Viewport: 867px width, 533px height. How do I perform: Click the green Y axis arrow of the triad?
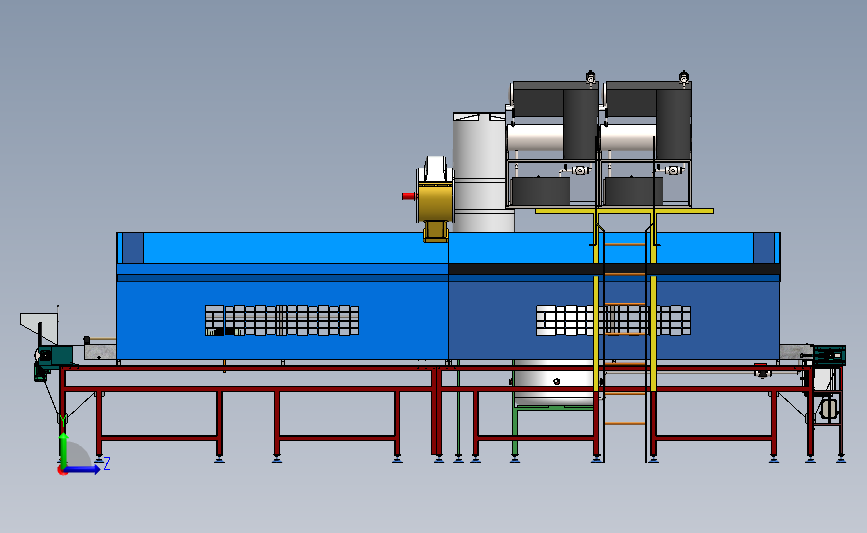click(x=64, y=449)
